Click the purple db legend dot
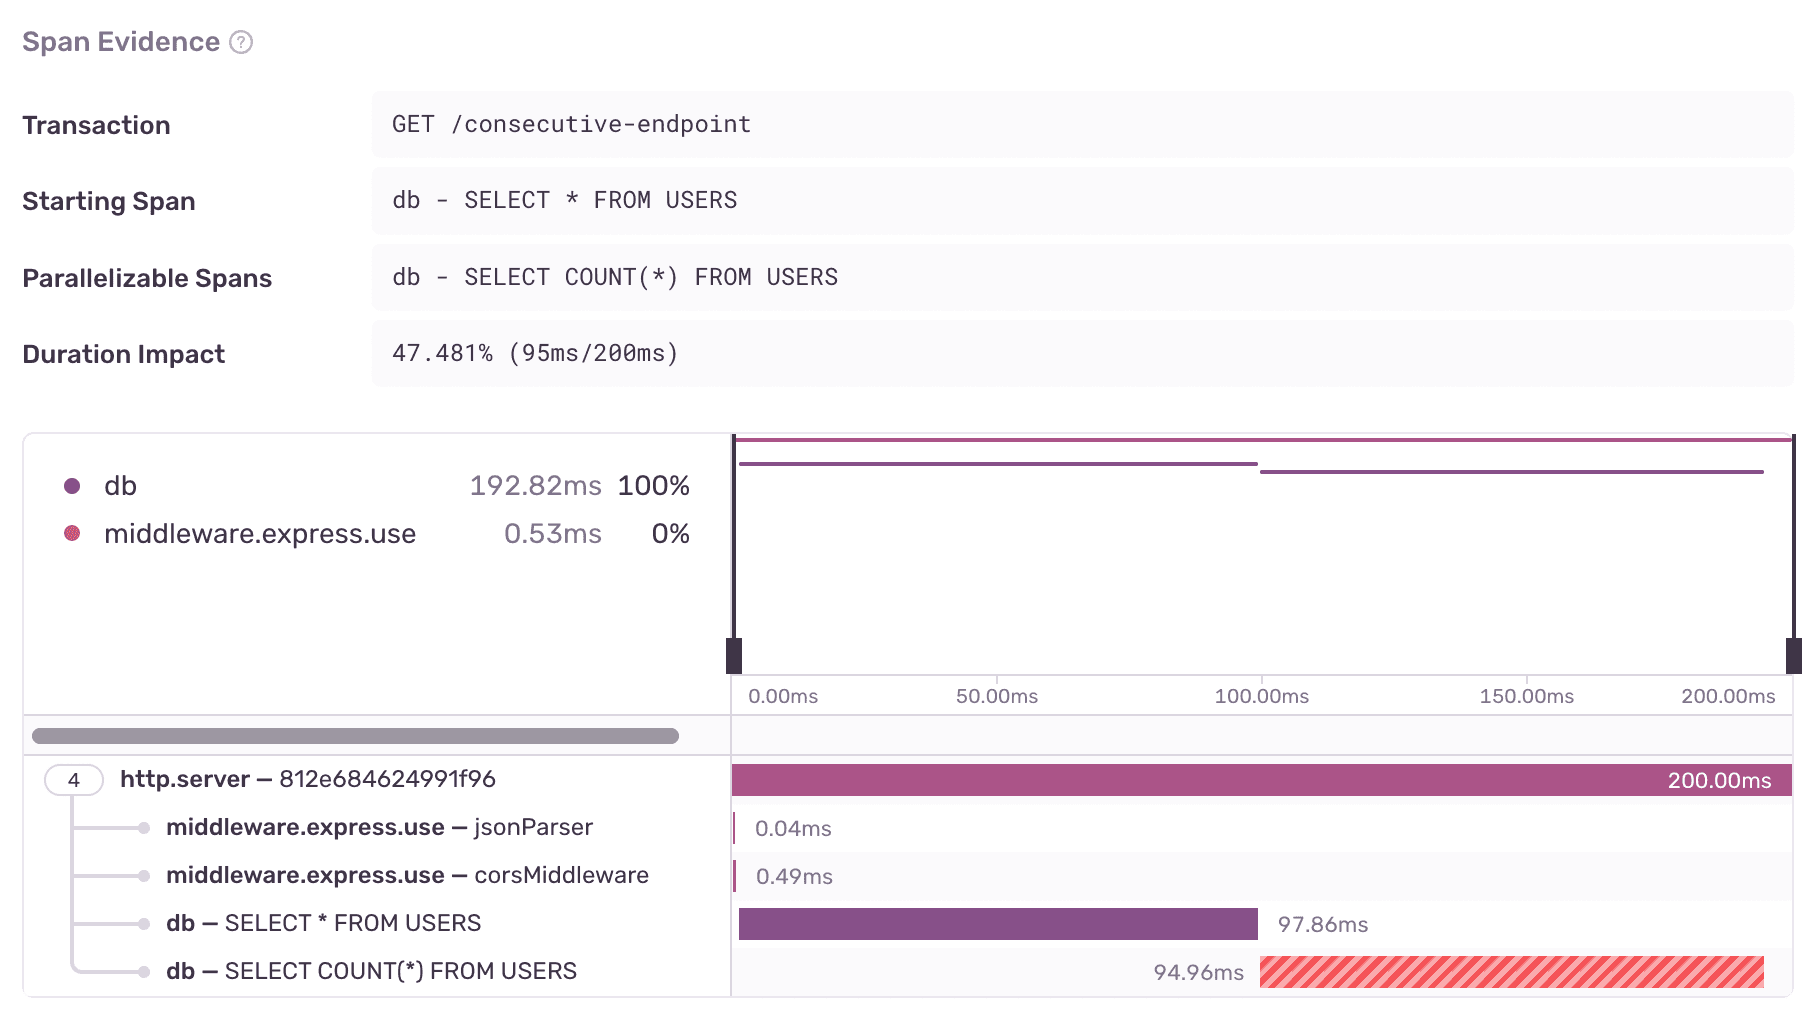Image resolution: width=1820 pixels, height=1020 pixels. tap(72, 486)
